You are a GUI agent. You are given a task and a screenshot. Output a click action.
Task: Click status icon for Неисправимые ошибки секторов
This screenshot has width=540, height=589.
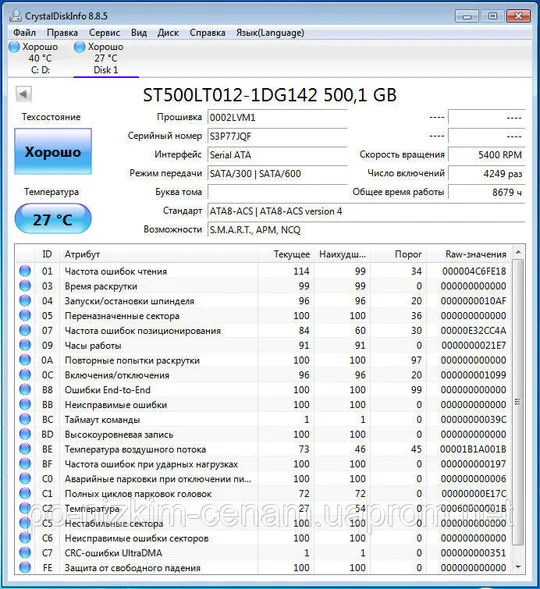point(25,538)
